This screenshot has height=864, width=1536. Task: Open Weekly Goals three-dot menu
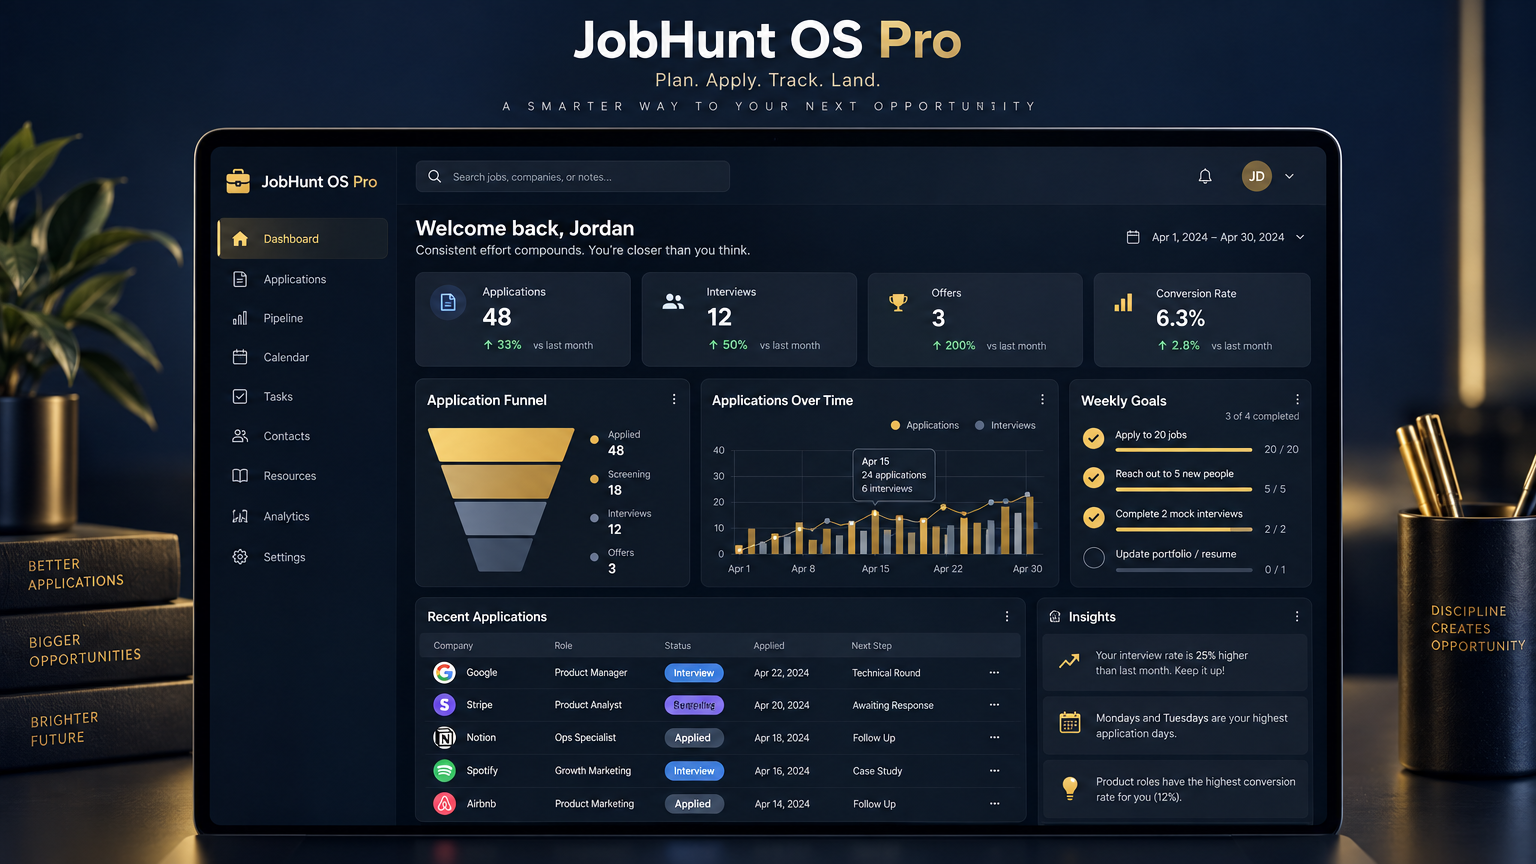(x=1297, y=399)
